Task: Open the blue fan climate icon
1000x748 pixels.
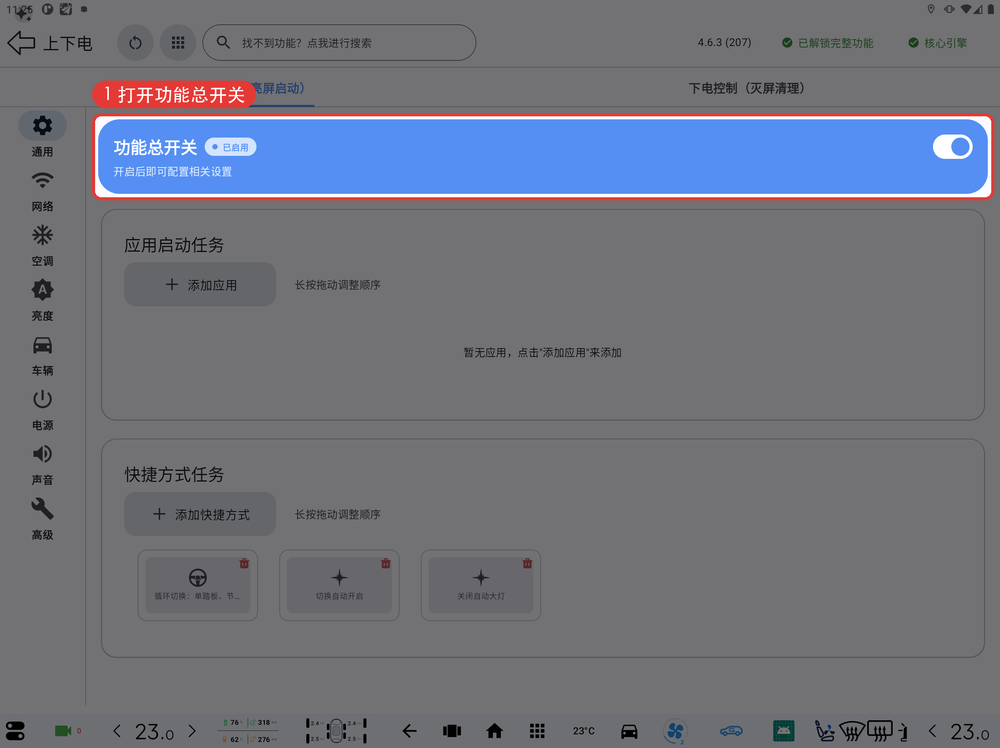Action: pos(675,731)
